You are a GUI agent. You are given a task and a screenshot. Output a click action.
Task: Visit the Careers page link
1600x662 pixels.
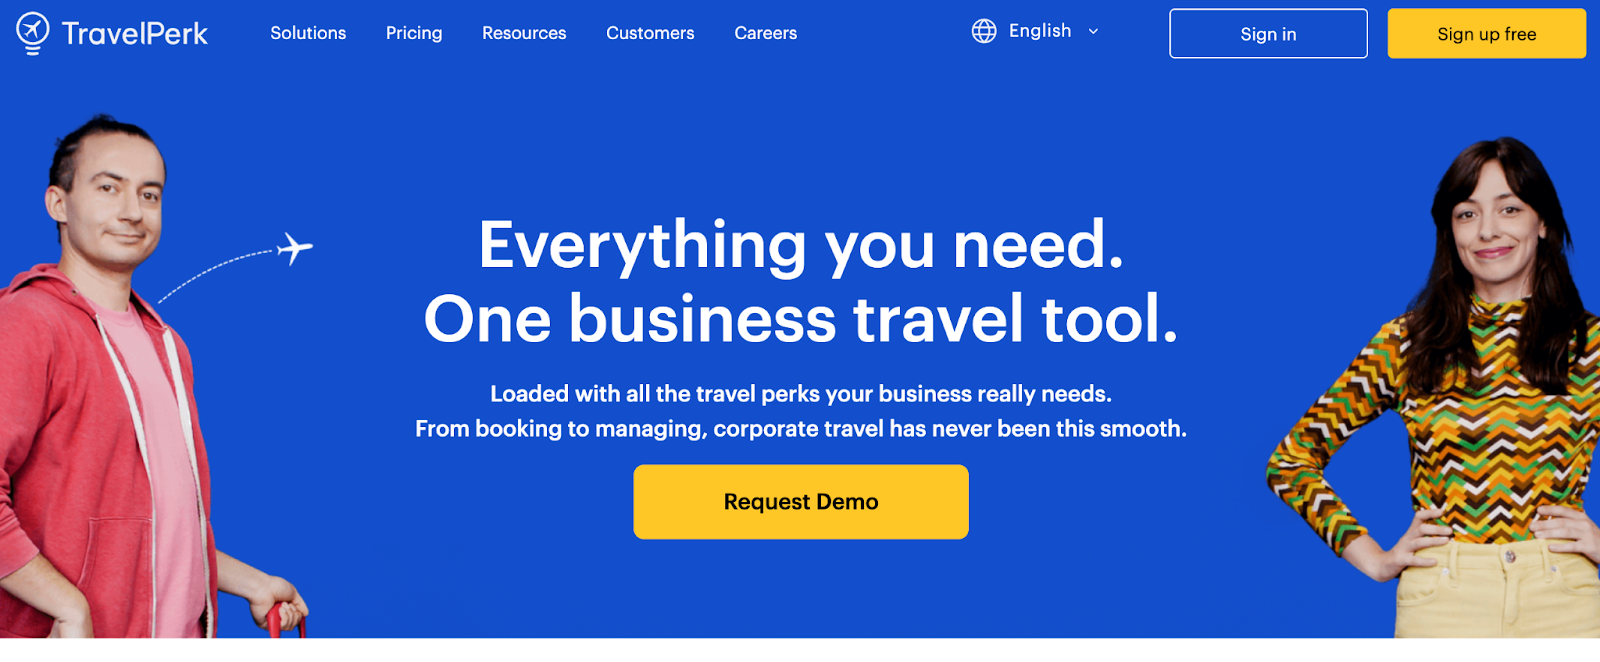pyautogui.click(x=766, y=33)
